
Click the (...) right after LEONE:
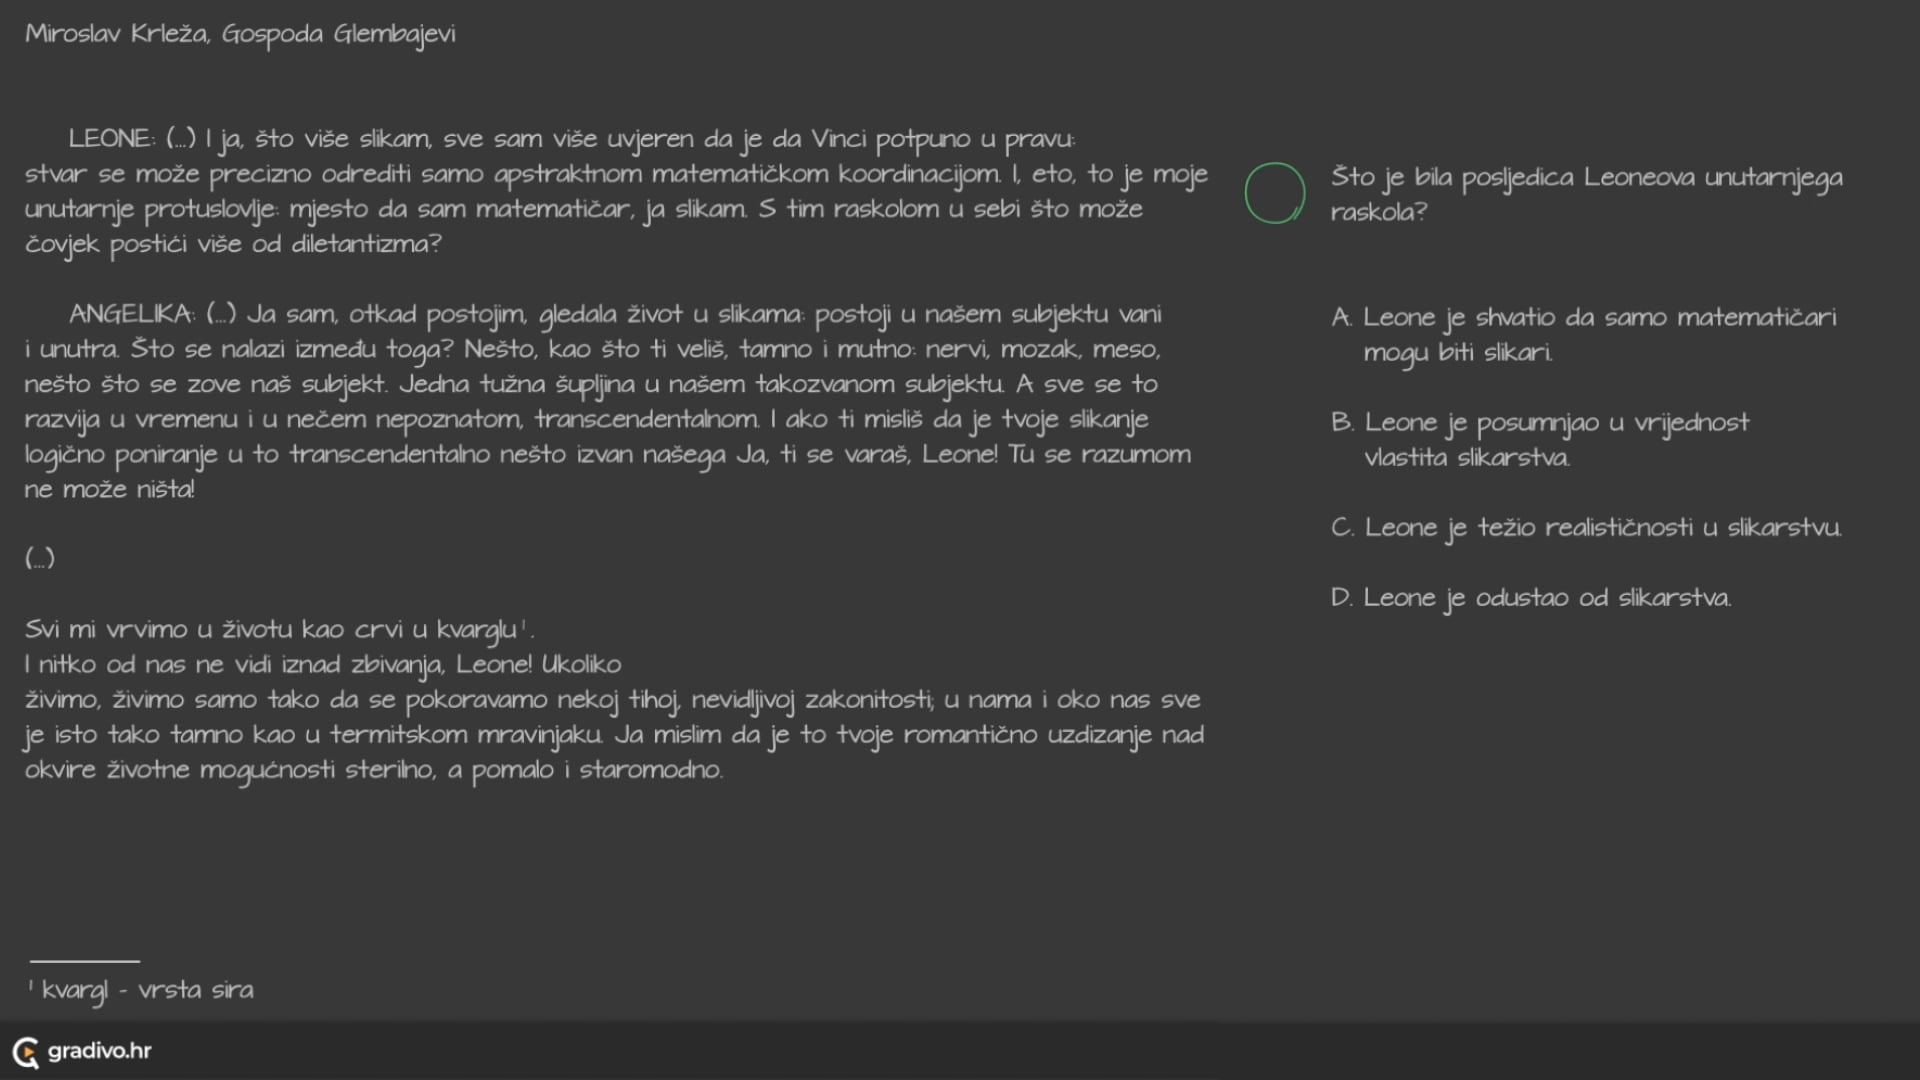181,139
